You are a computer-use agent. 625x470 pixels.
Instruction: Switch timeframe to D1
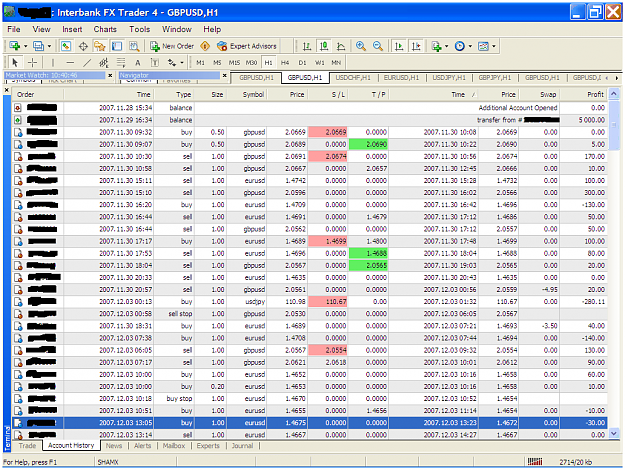303,63
